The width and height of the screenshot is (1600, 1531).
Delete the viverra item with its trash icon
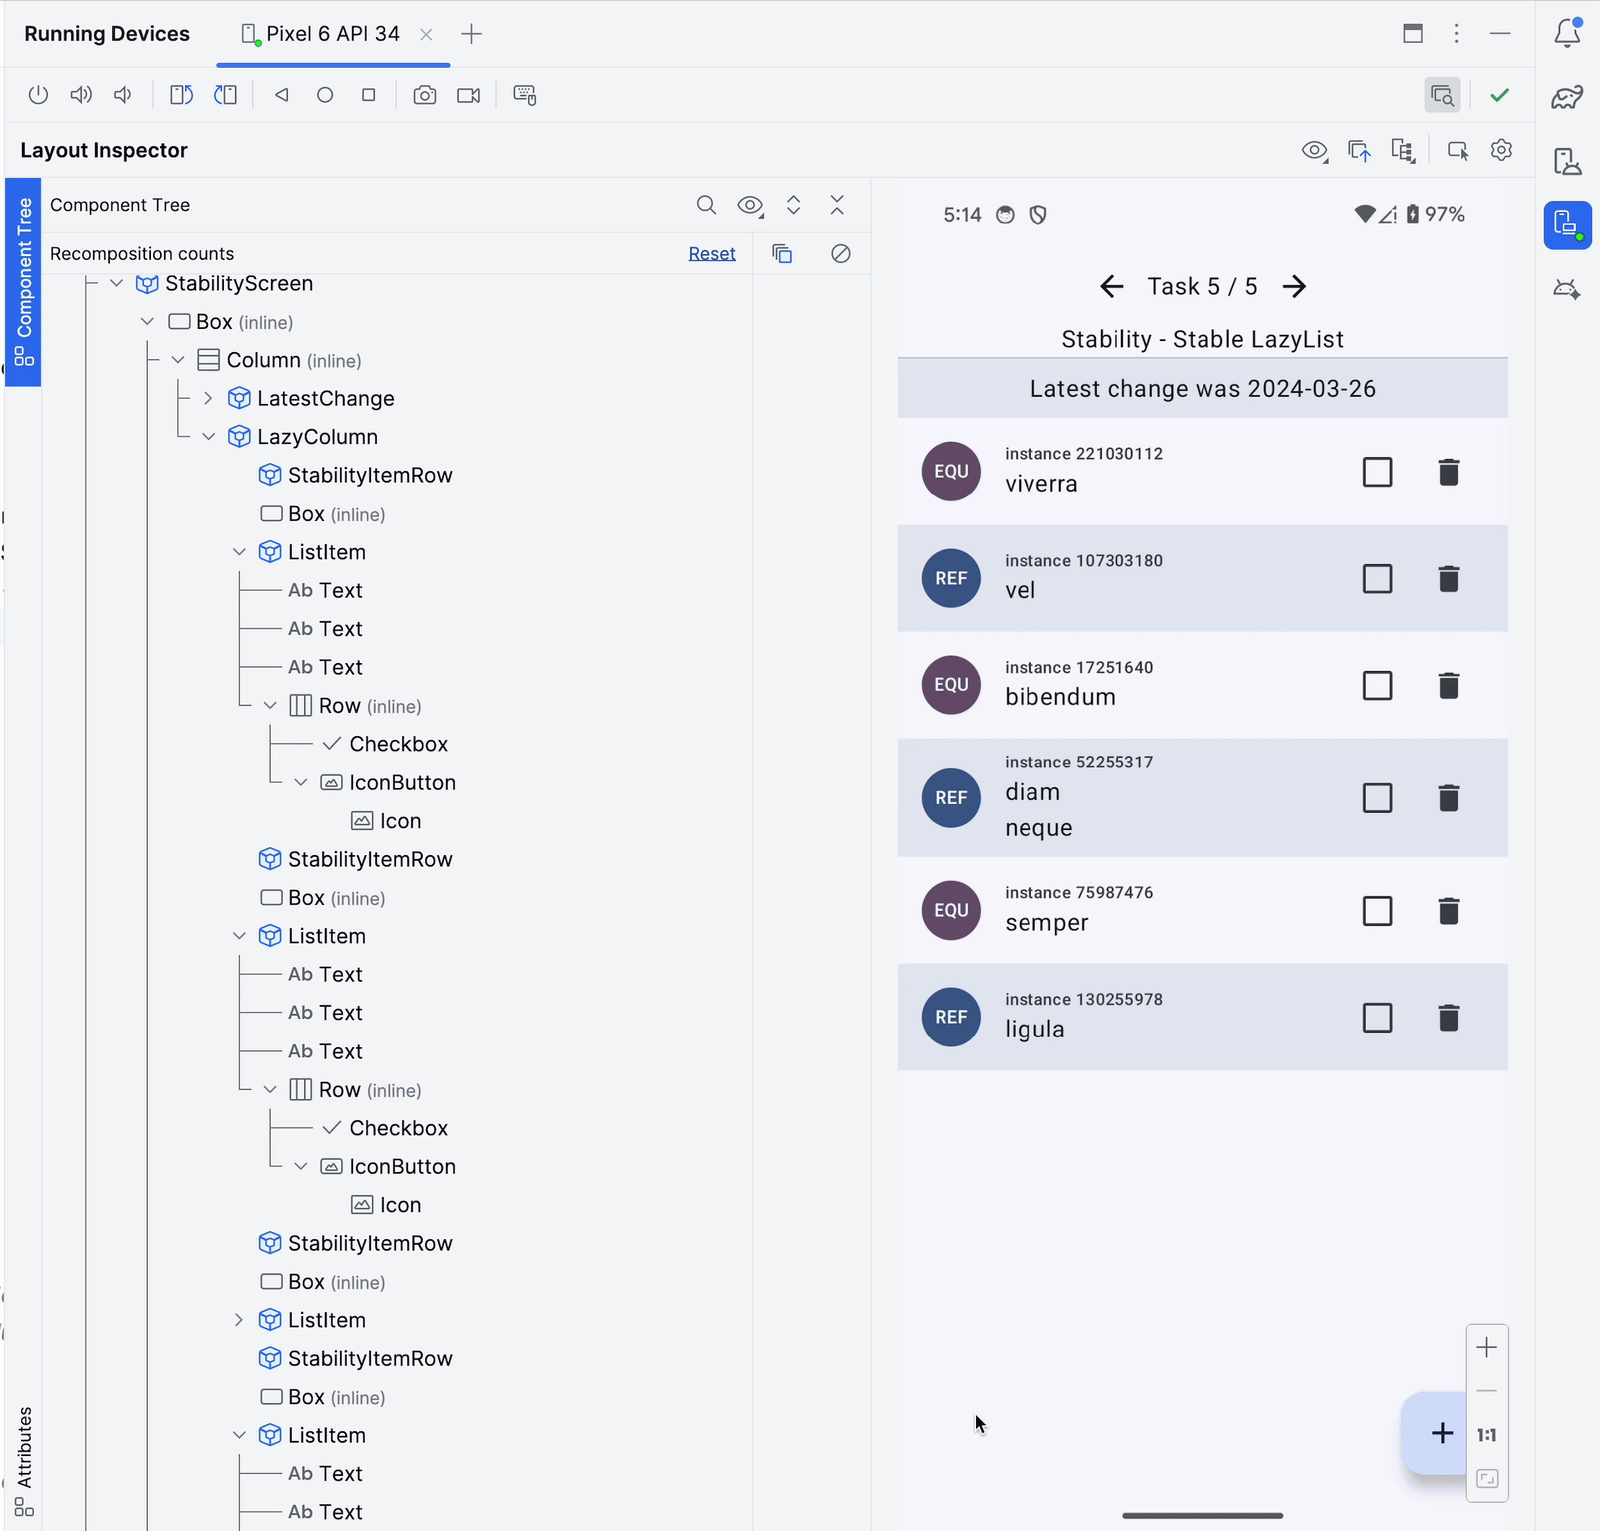coord(1448,472)
